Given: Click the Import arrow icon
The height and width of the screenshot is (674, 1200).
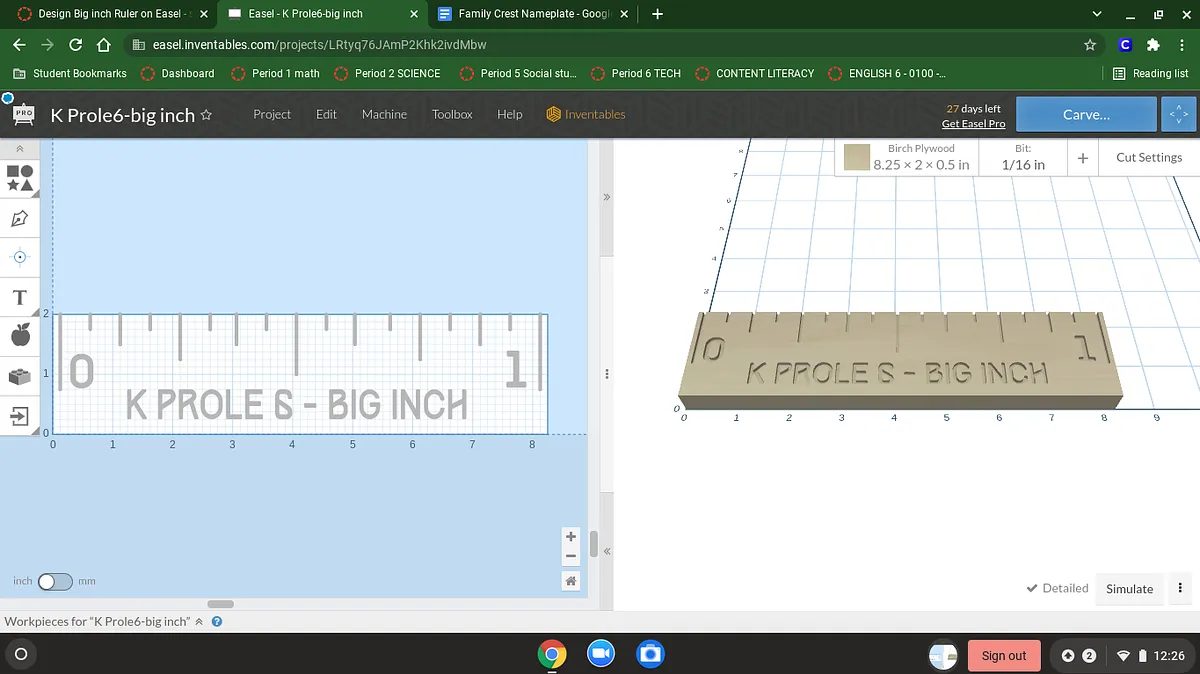Looking at the screenshot, I should click(x=19, y=415).
